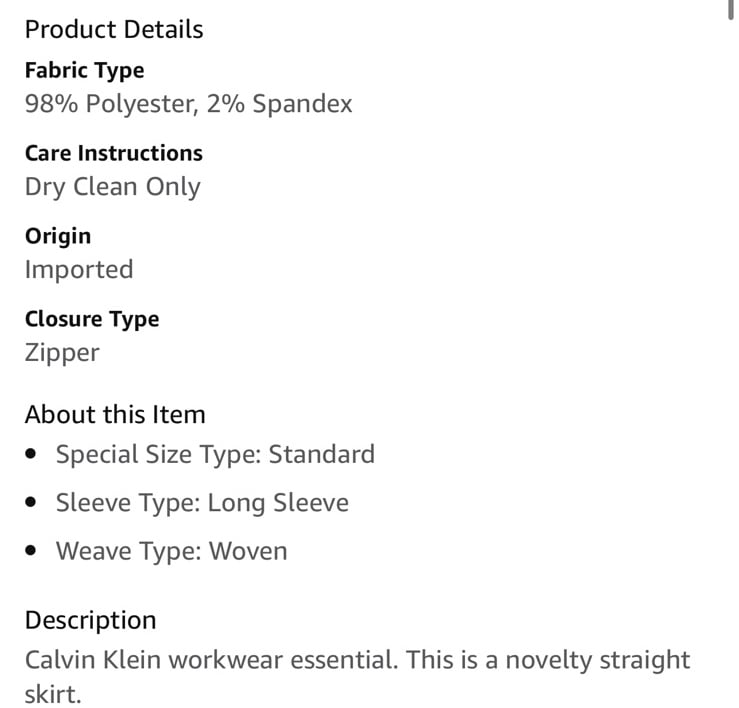Click the bullet dot before Weave Type

(31, 550)
